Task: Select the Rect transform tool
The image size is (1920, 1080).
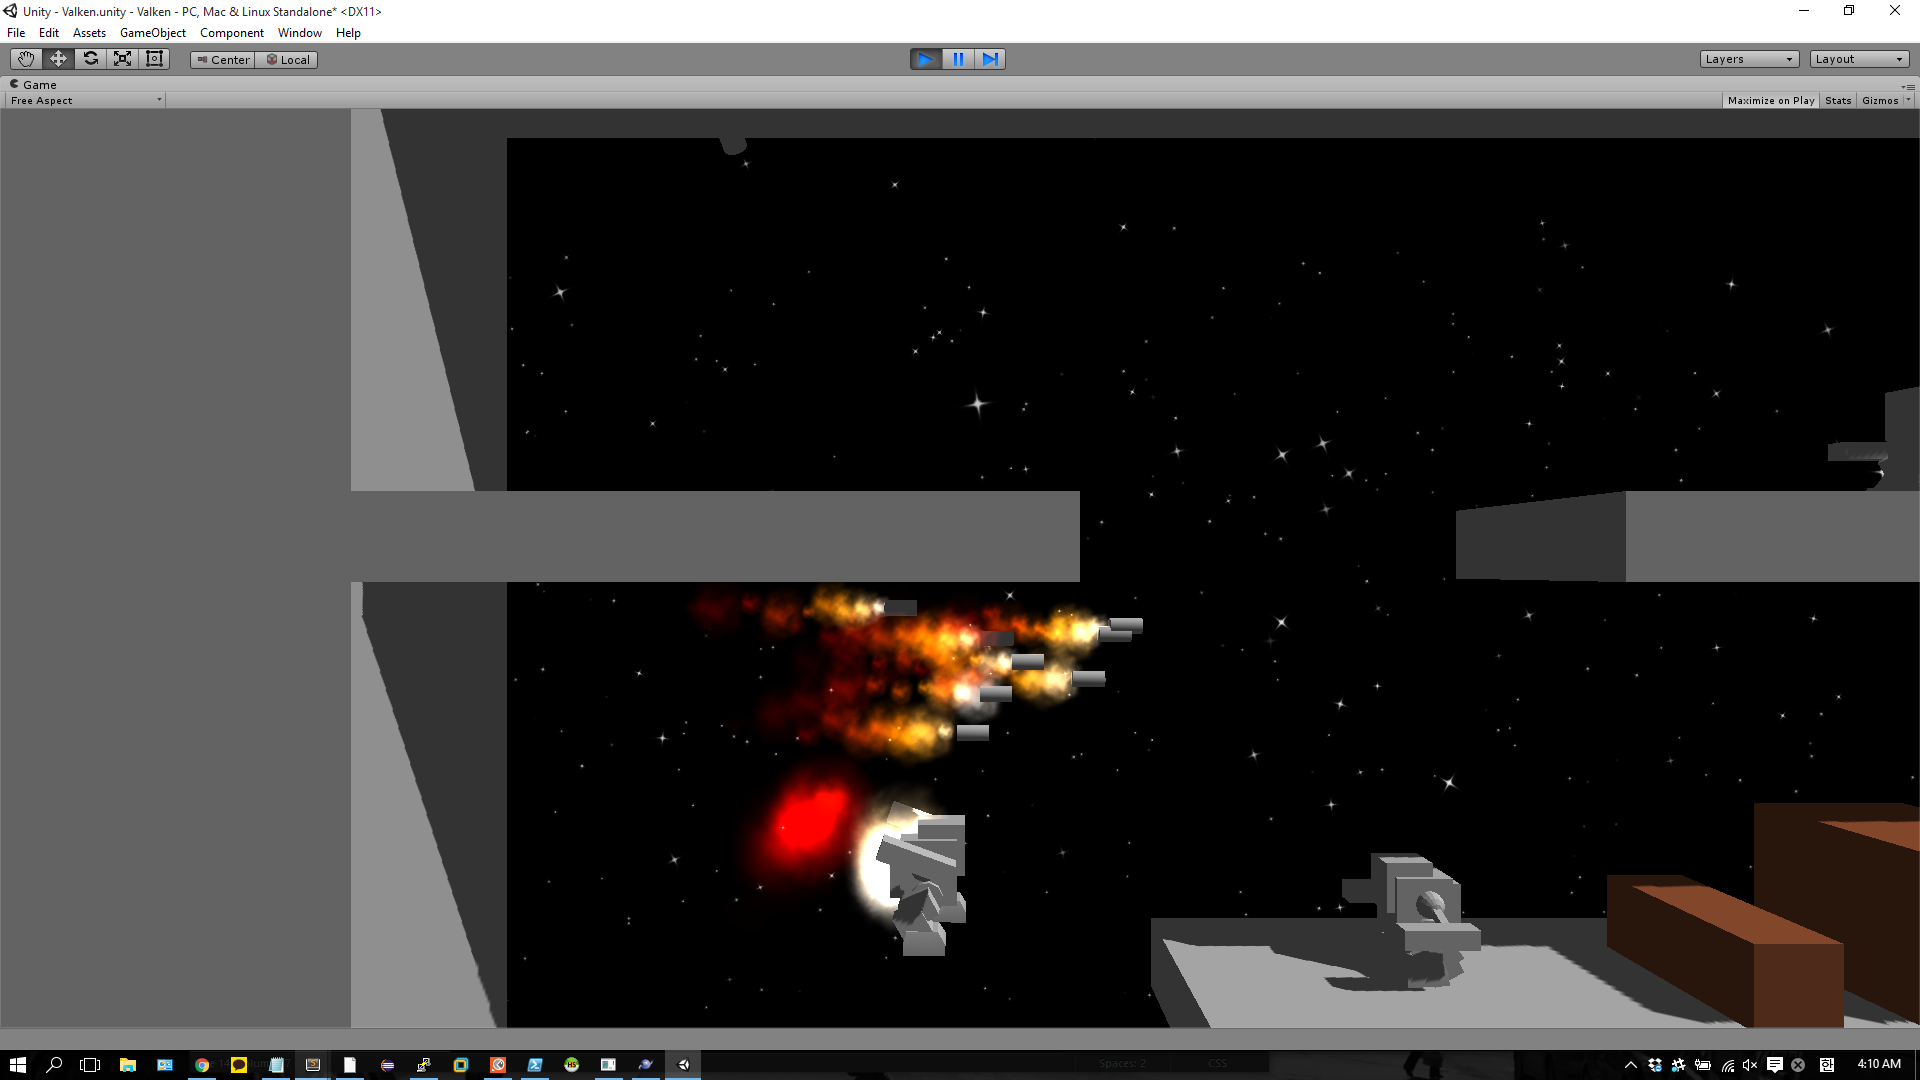Action: pyautogui.click(x=154, y=59)
